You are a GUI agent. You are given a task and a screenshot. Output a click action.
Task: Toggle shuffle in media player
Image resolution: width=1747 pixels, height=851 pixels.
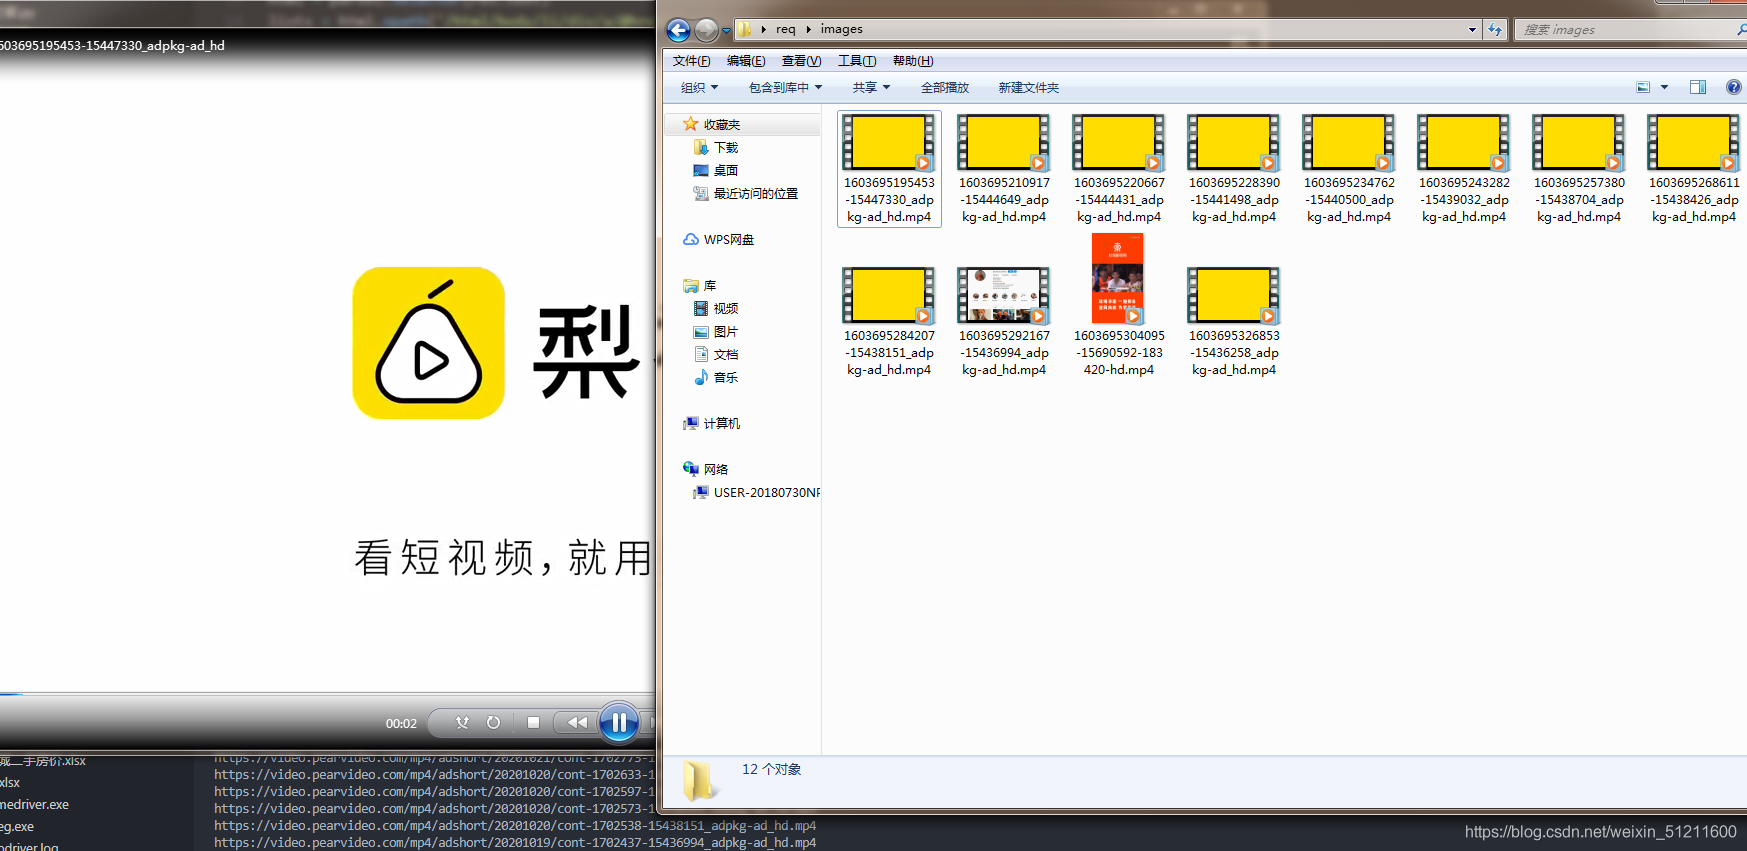click(462, 722)
